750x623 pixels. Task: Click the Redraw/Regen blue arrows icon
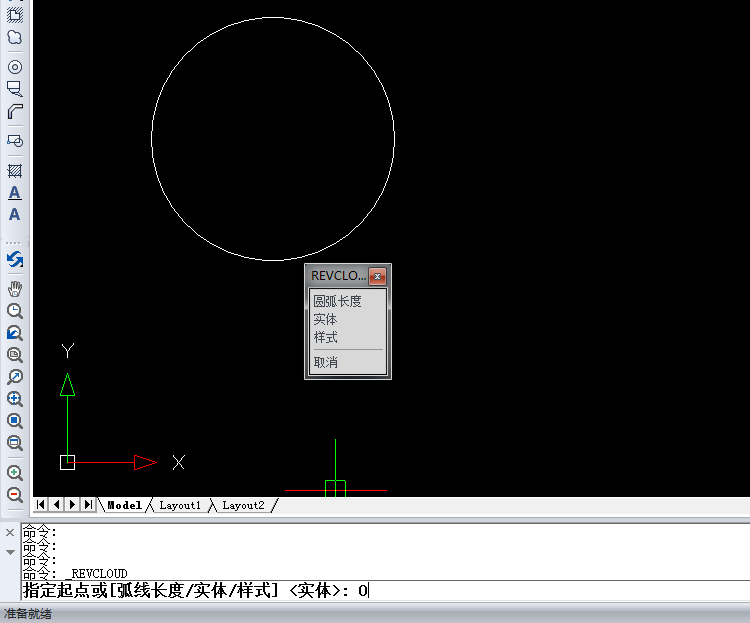pos(15,259)
